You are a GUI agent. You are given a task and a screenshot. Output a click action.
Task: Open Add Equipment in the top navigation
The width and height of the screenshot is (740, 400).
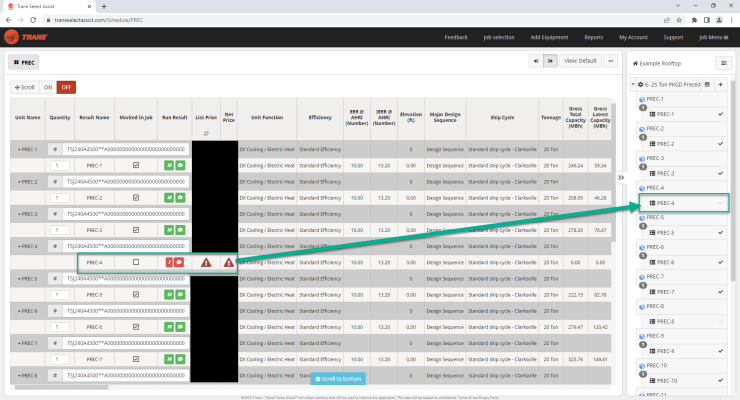coord(549,37)
